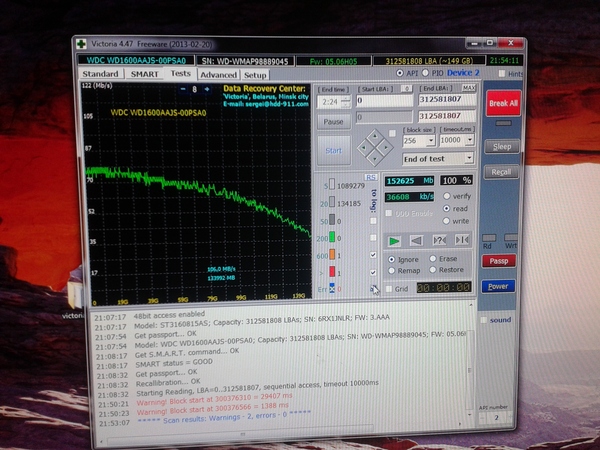The height and width of the screenshot is (450, 600).
Task: Enable the Grid checkbox
Action: click(x=389, y=289)
